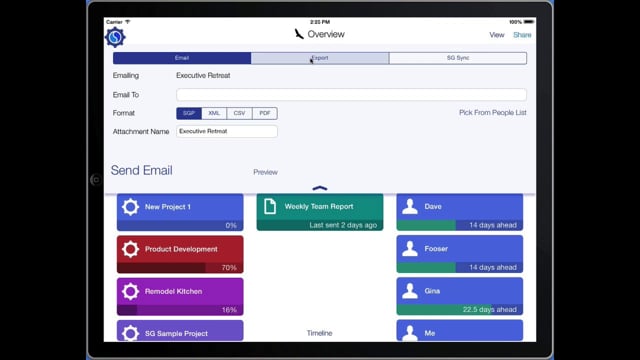
Task: Click New Project 1 0% progress bar
Action: coord(180,225)
